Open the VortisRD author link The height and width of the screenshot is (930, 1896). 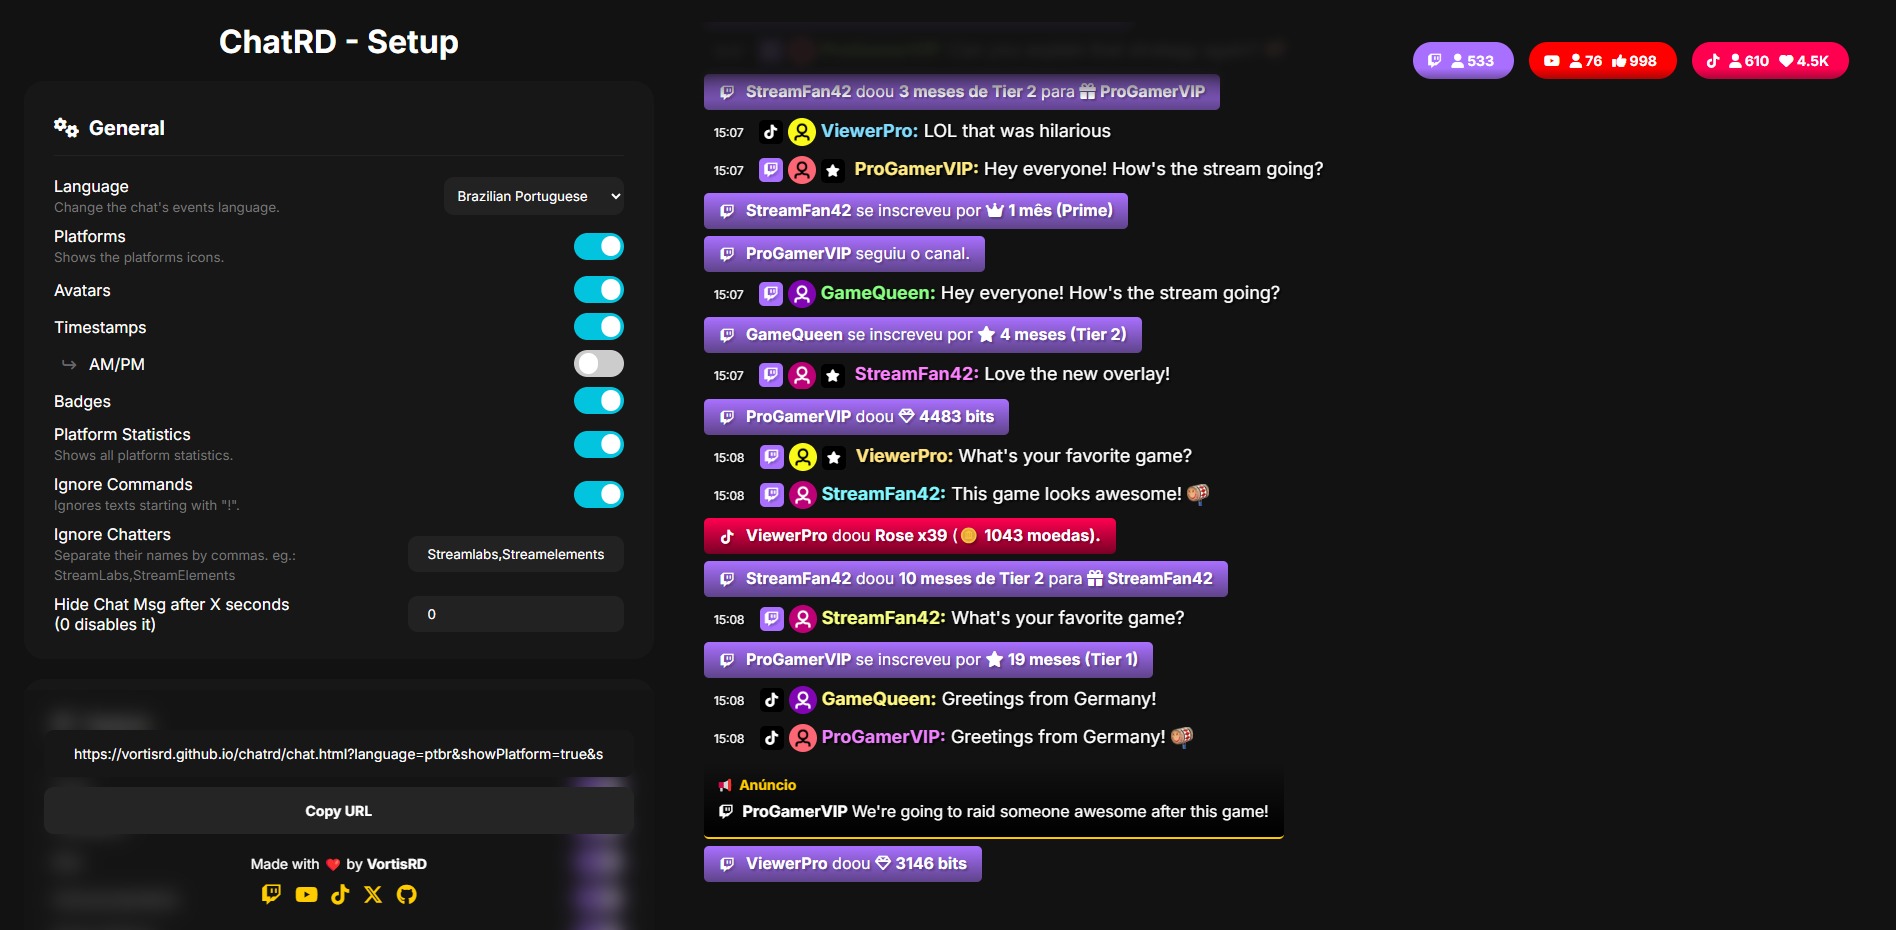397,864
